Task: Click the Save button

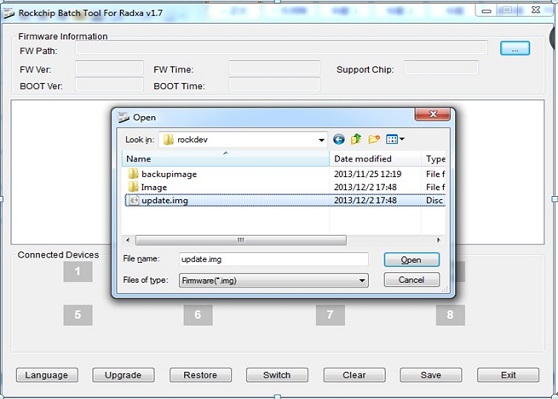Action: tap(431, 375)
